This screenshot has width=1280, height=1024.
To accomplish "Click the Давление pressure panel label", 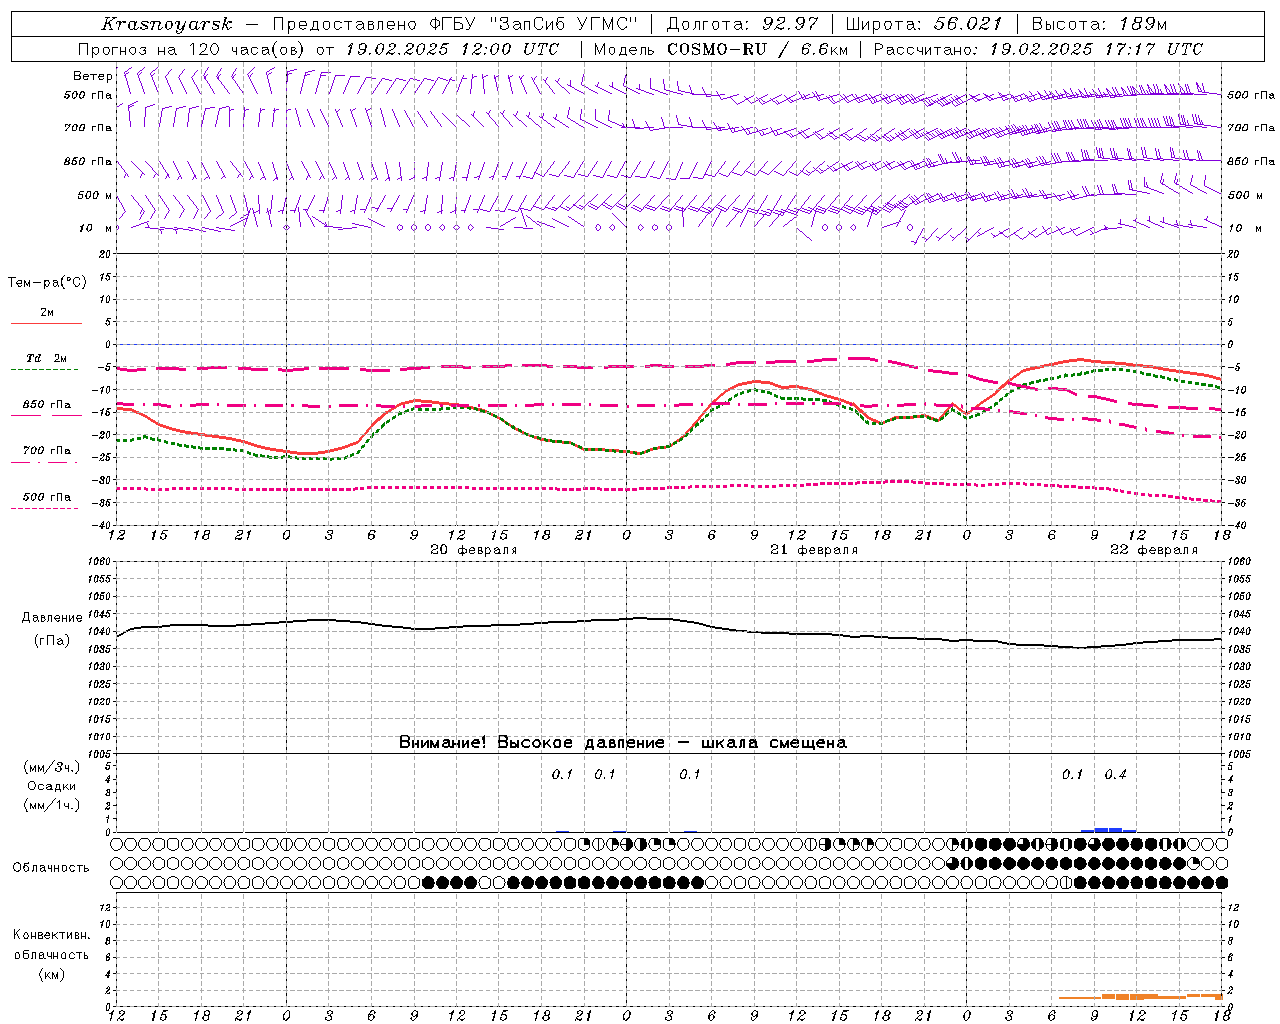I will pos(52,617).
